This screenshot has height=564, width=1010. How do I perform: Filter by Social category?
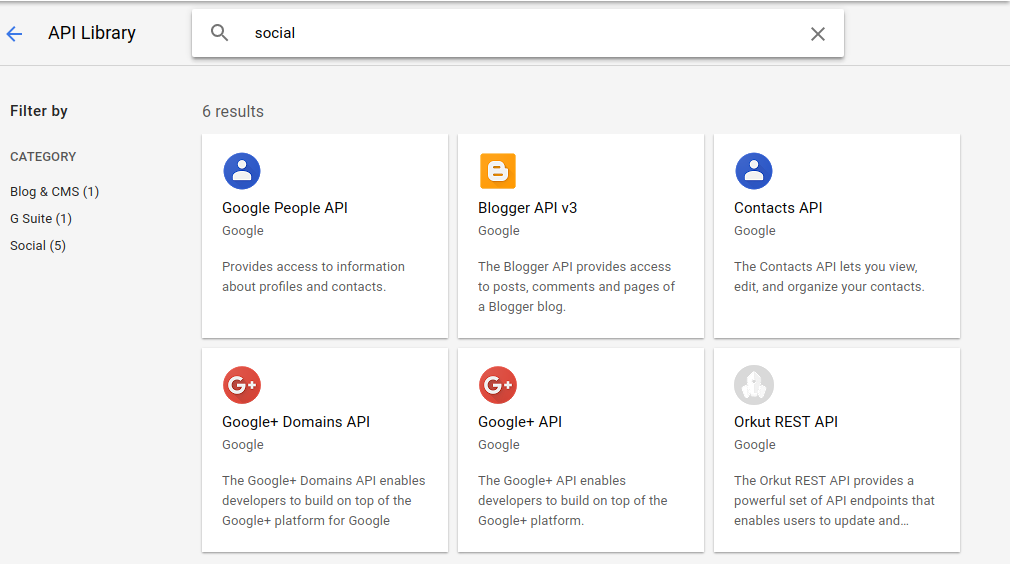(x=38, y=246)
